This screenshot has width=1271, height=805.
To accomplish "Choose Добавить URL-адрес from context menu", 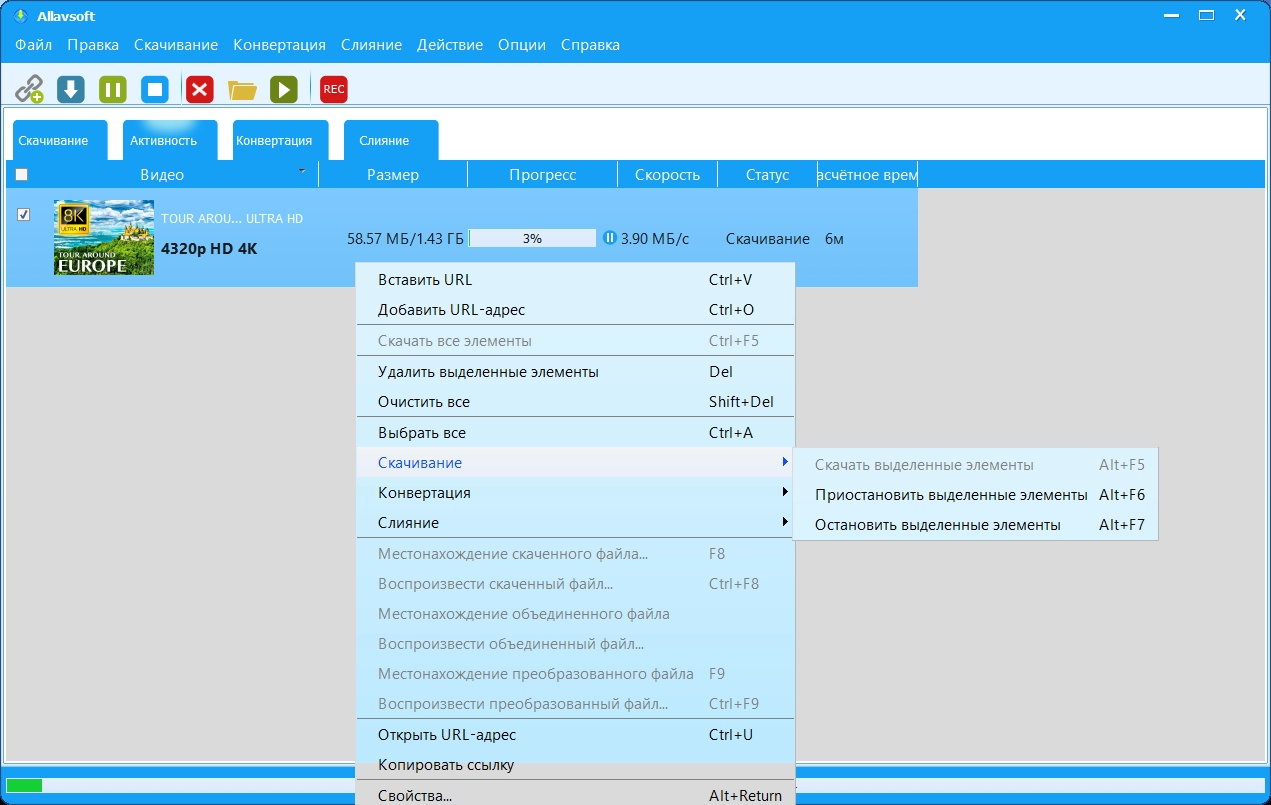I will point(575,310).
